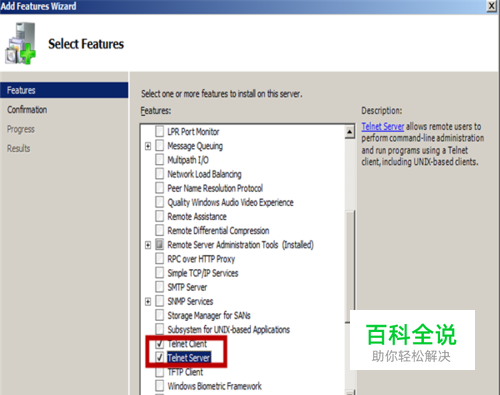This screenshot has height=395, width=500.
Task: Check Remote Differential Compression checkbox
Action: click(x=160, y=230)
